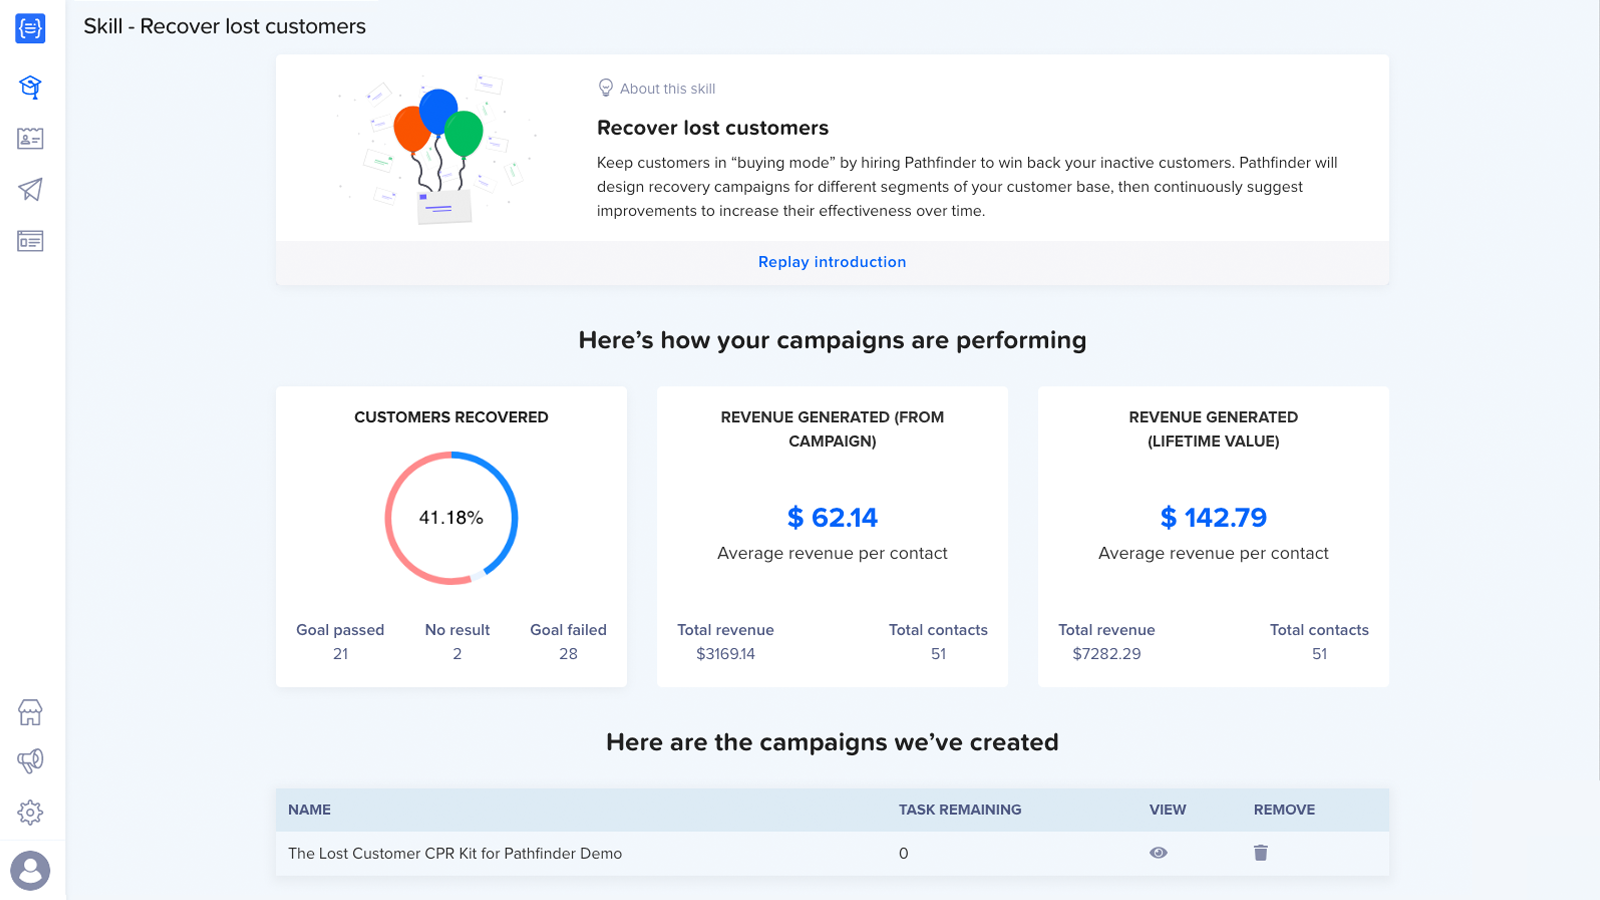The width and height of the screenshot is (1600, 900).
Task: Open the settings gear icon
Action: [x=30, y=813]
